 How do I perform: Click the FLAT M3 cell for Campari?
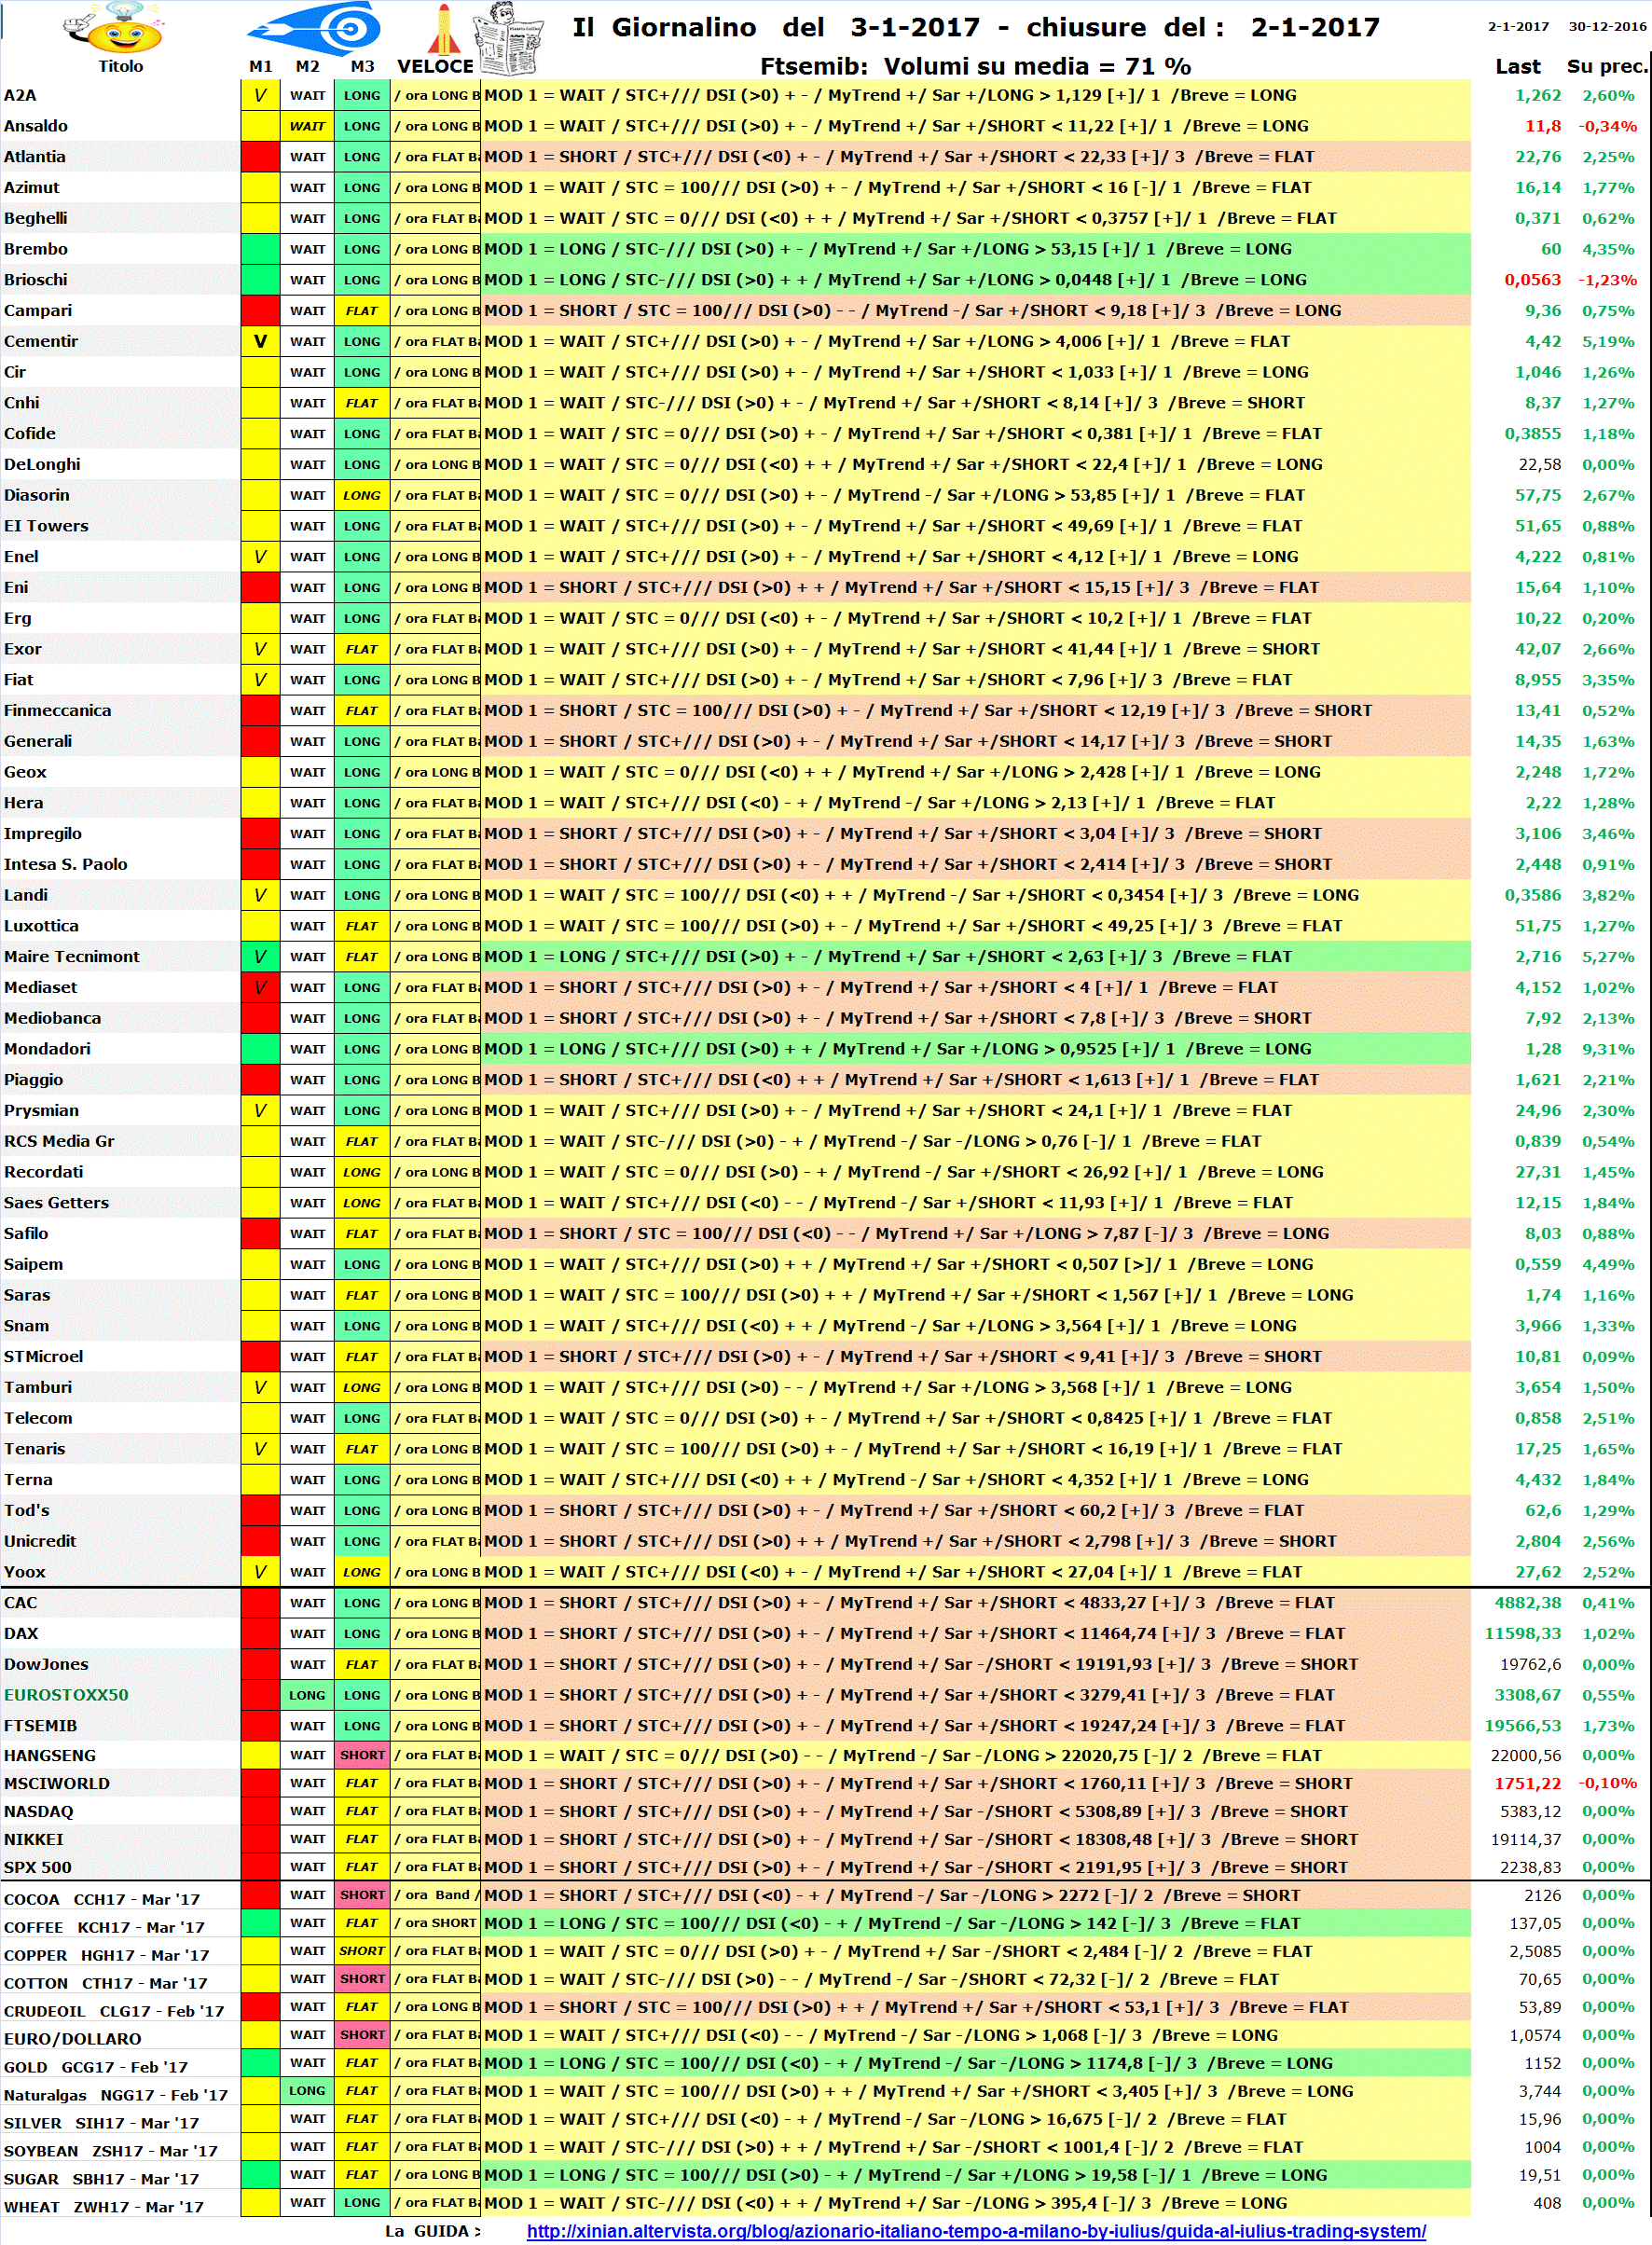point(362,310)
